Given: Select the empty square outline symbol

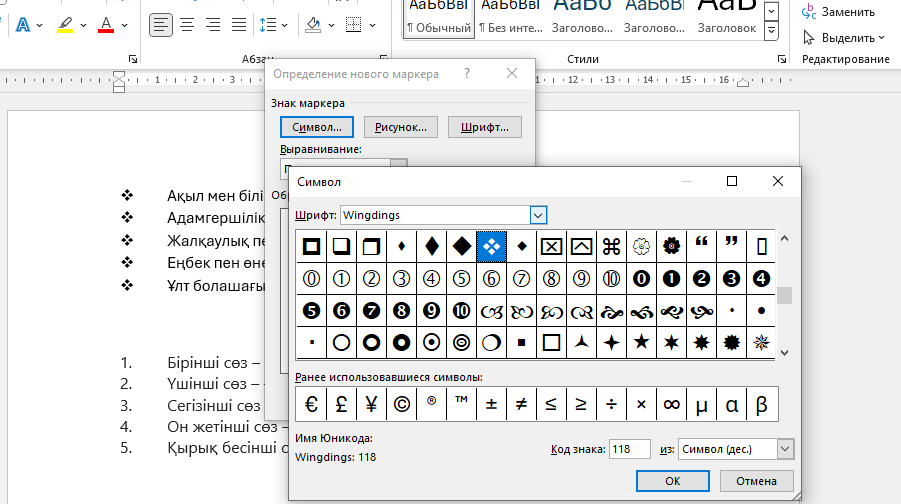Looking at the screenshot, I should point(551,343).
